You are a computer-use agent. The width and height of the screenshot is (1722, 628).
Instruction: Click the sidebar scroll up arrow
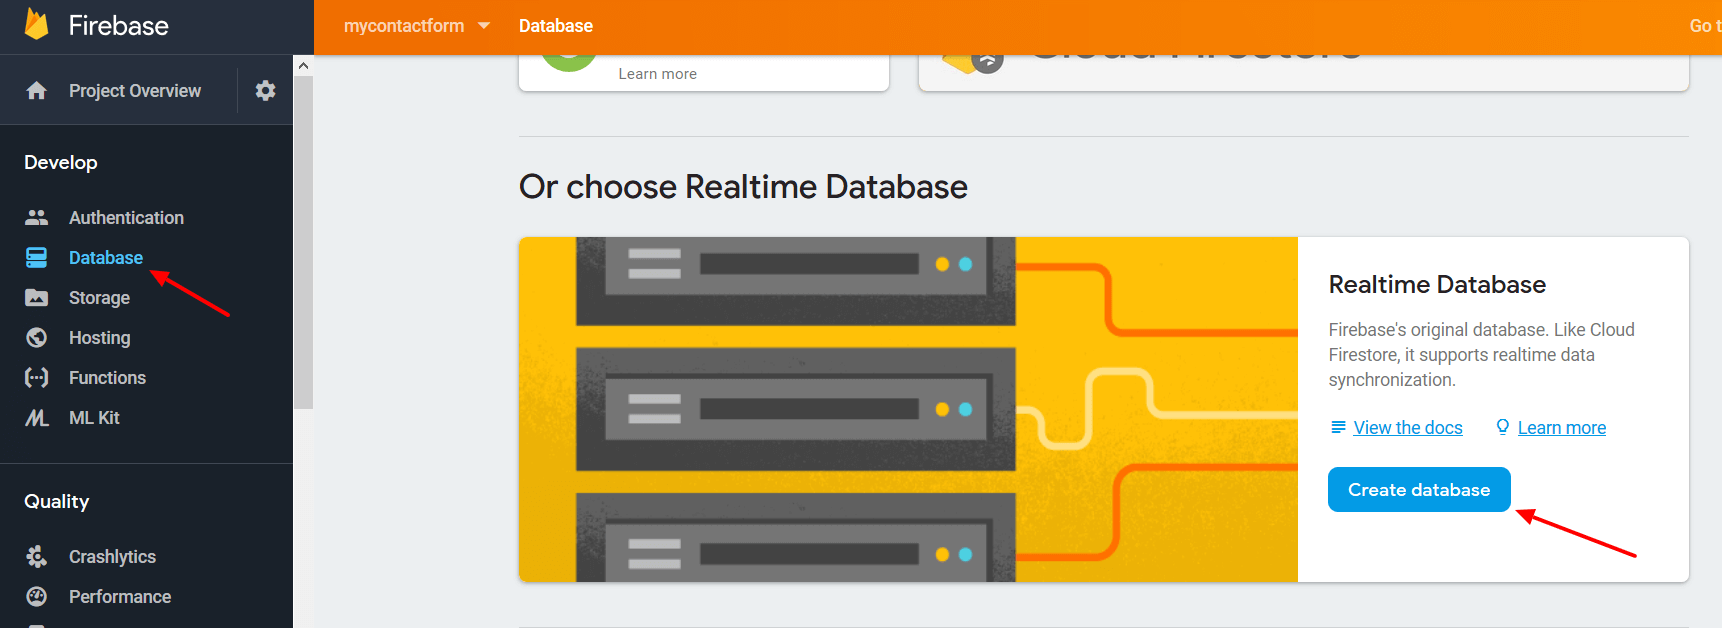pos(303,65)
